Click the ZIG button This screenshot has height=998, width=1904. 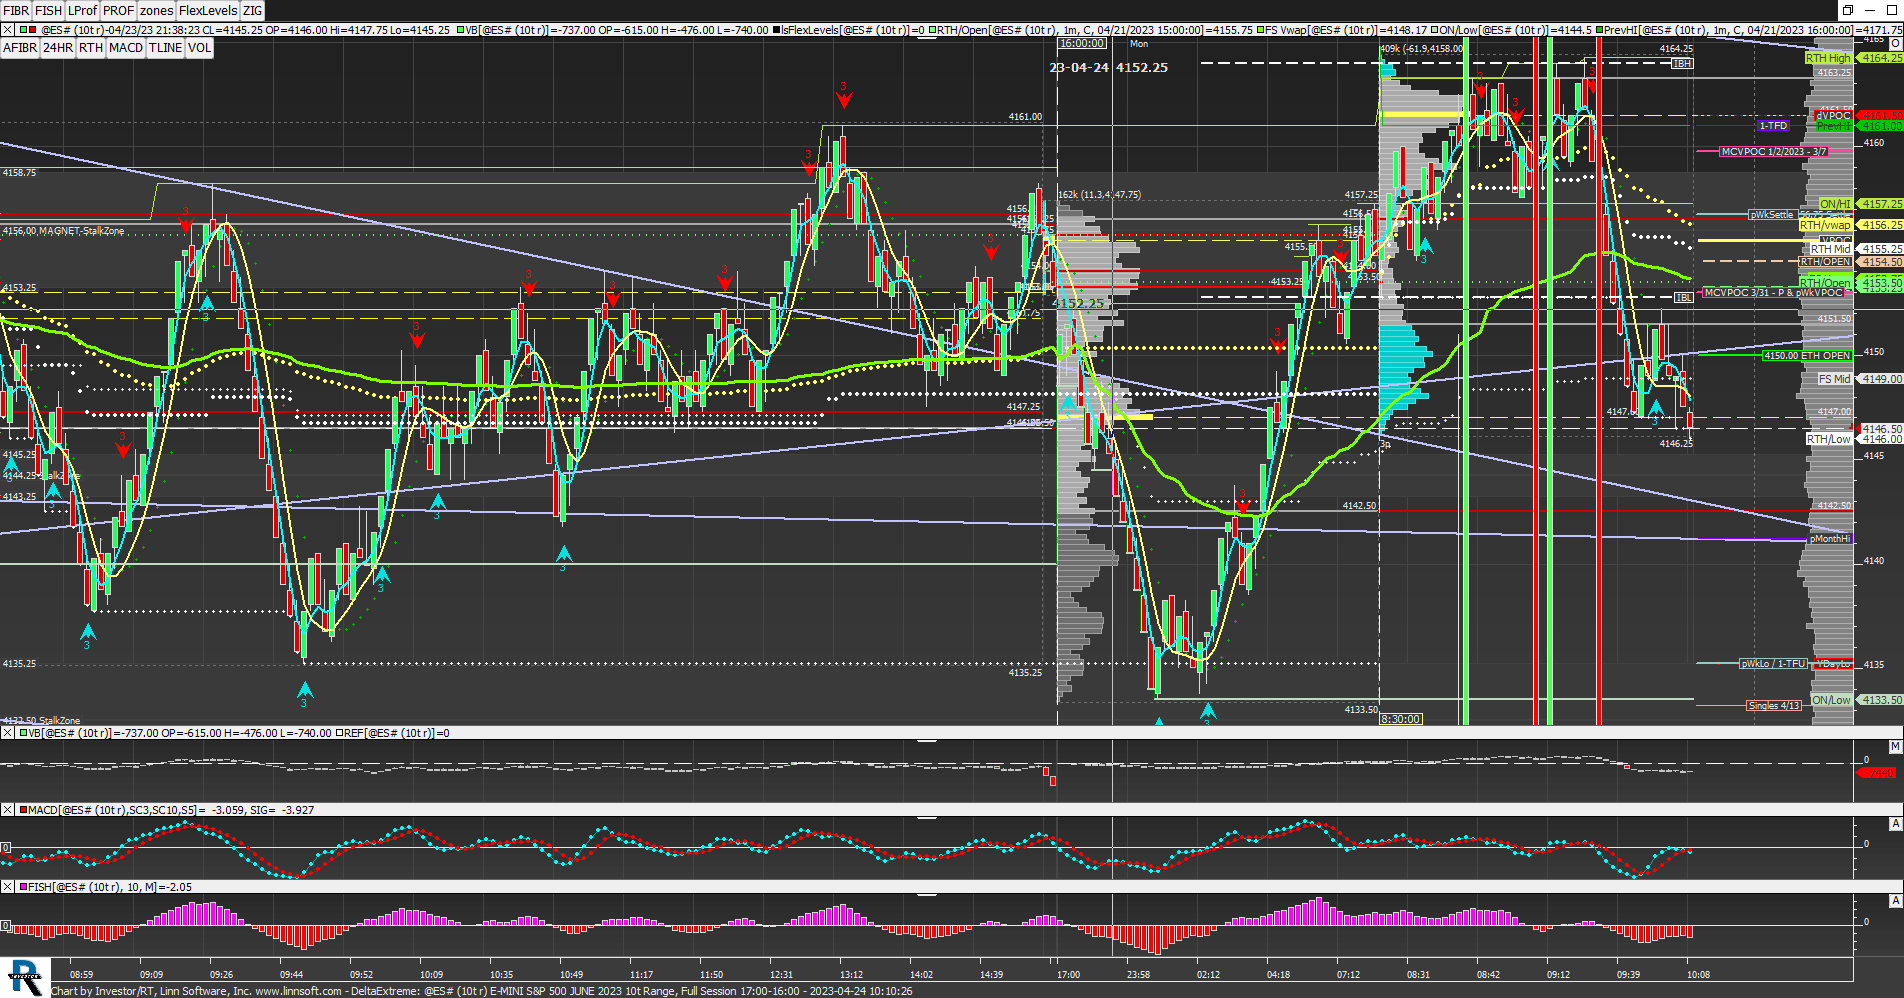coord(253,10)
